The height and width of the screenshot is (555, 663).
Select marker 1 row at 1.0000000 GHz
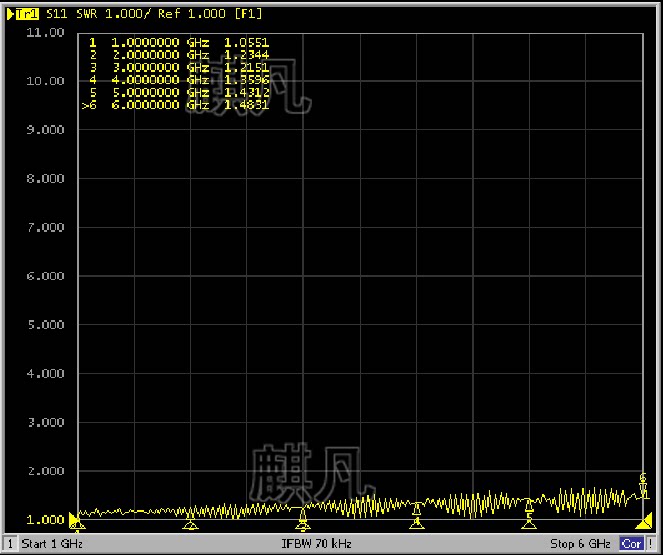179,43
